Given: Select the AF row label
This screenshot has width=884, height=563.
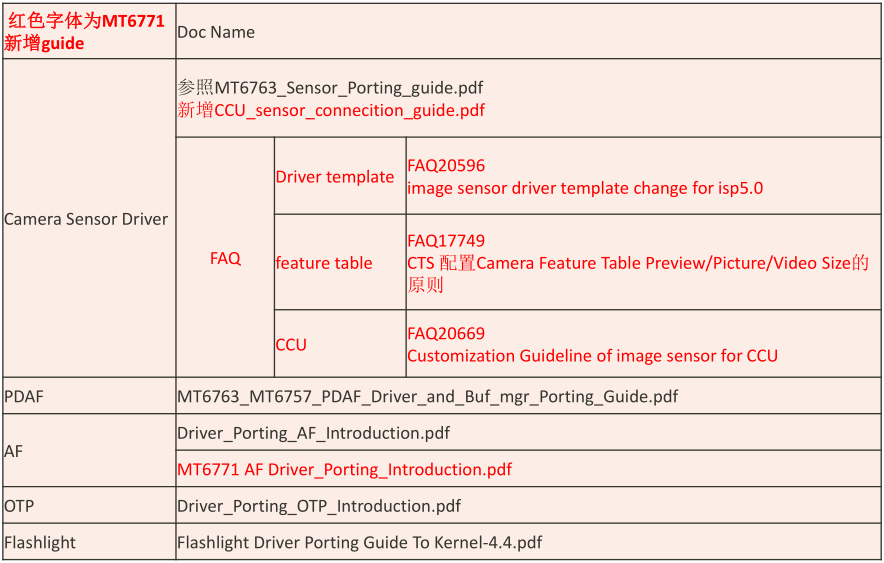Looking at the screenshot, I should click(x=14, y=451).
